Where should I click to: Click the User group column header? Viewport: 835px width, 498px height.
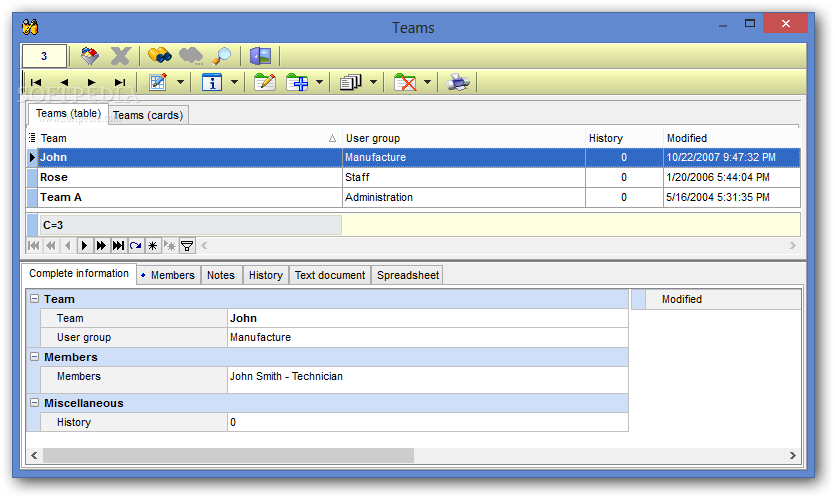(463, 138)
